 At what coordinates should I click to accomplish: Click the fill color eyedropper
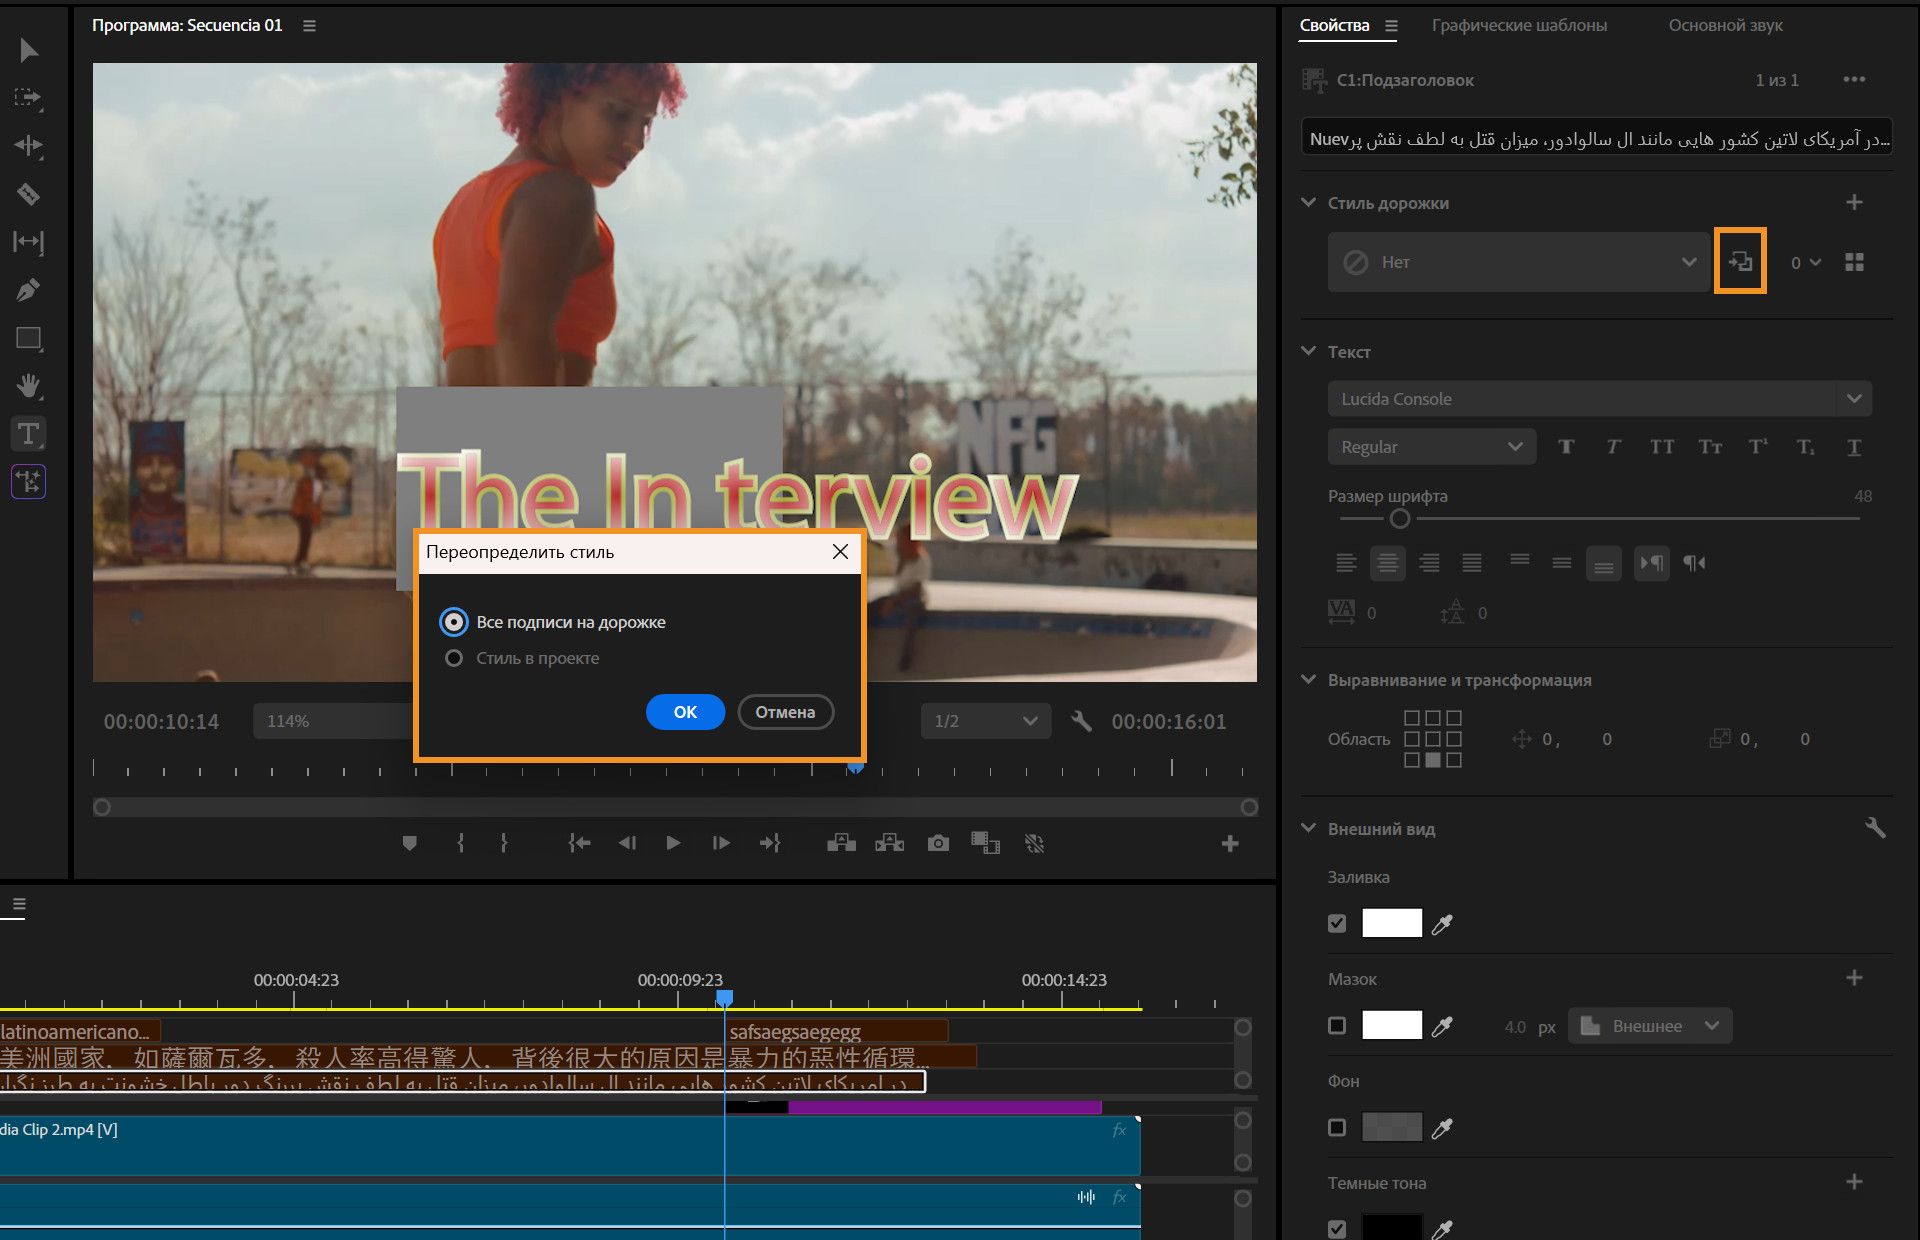coord(1441,924)
